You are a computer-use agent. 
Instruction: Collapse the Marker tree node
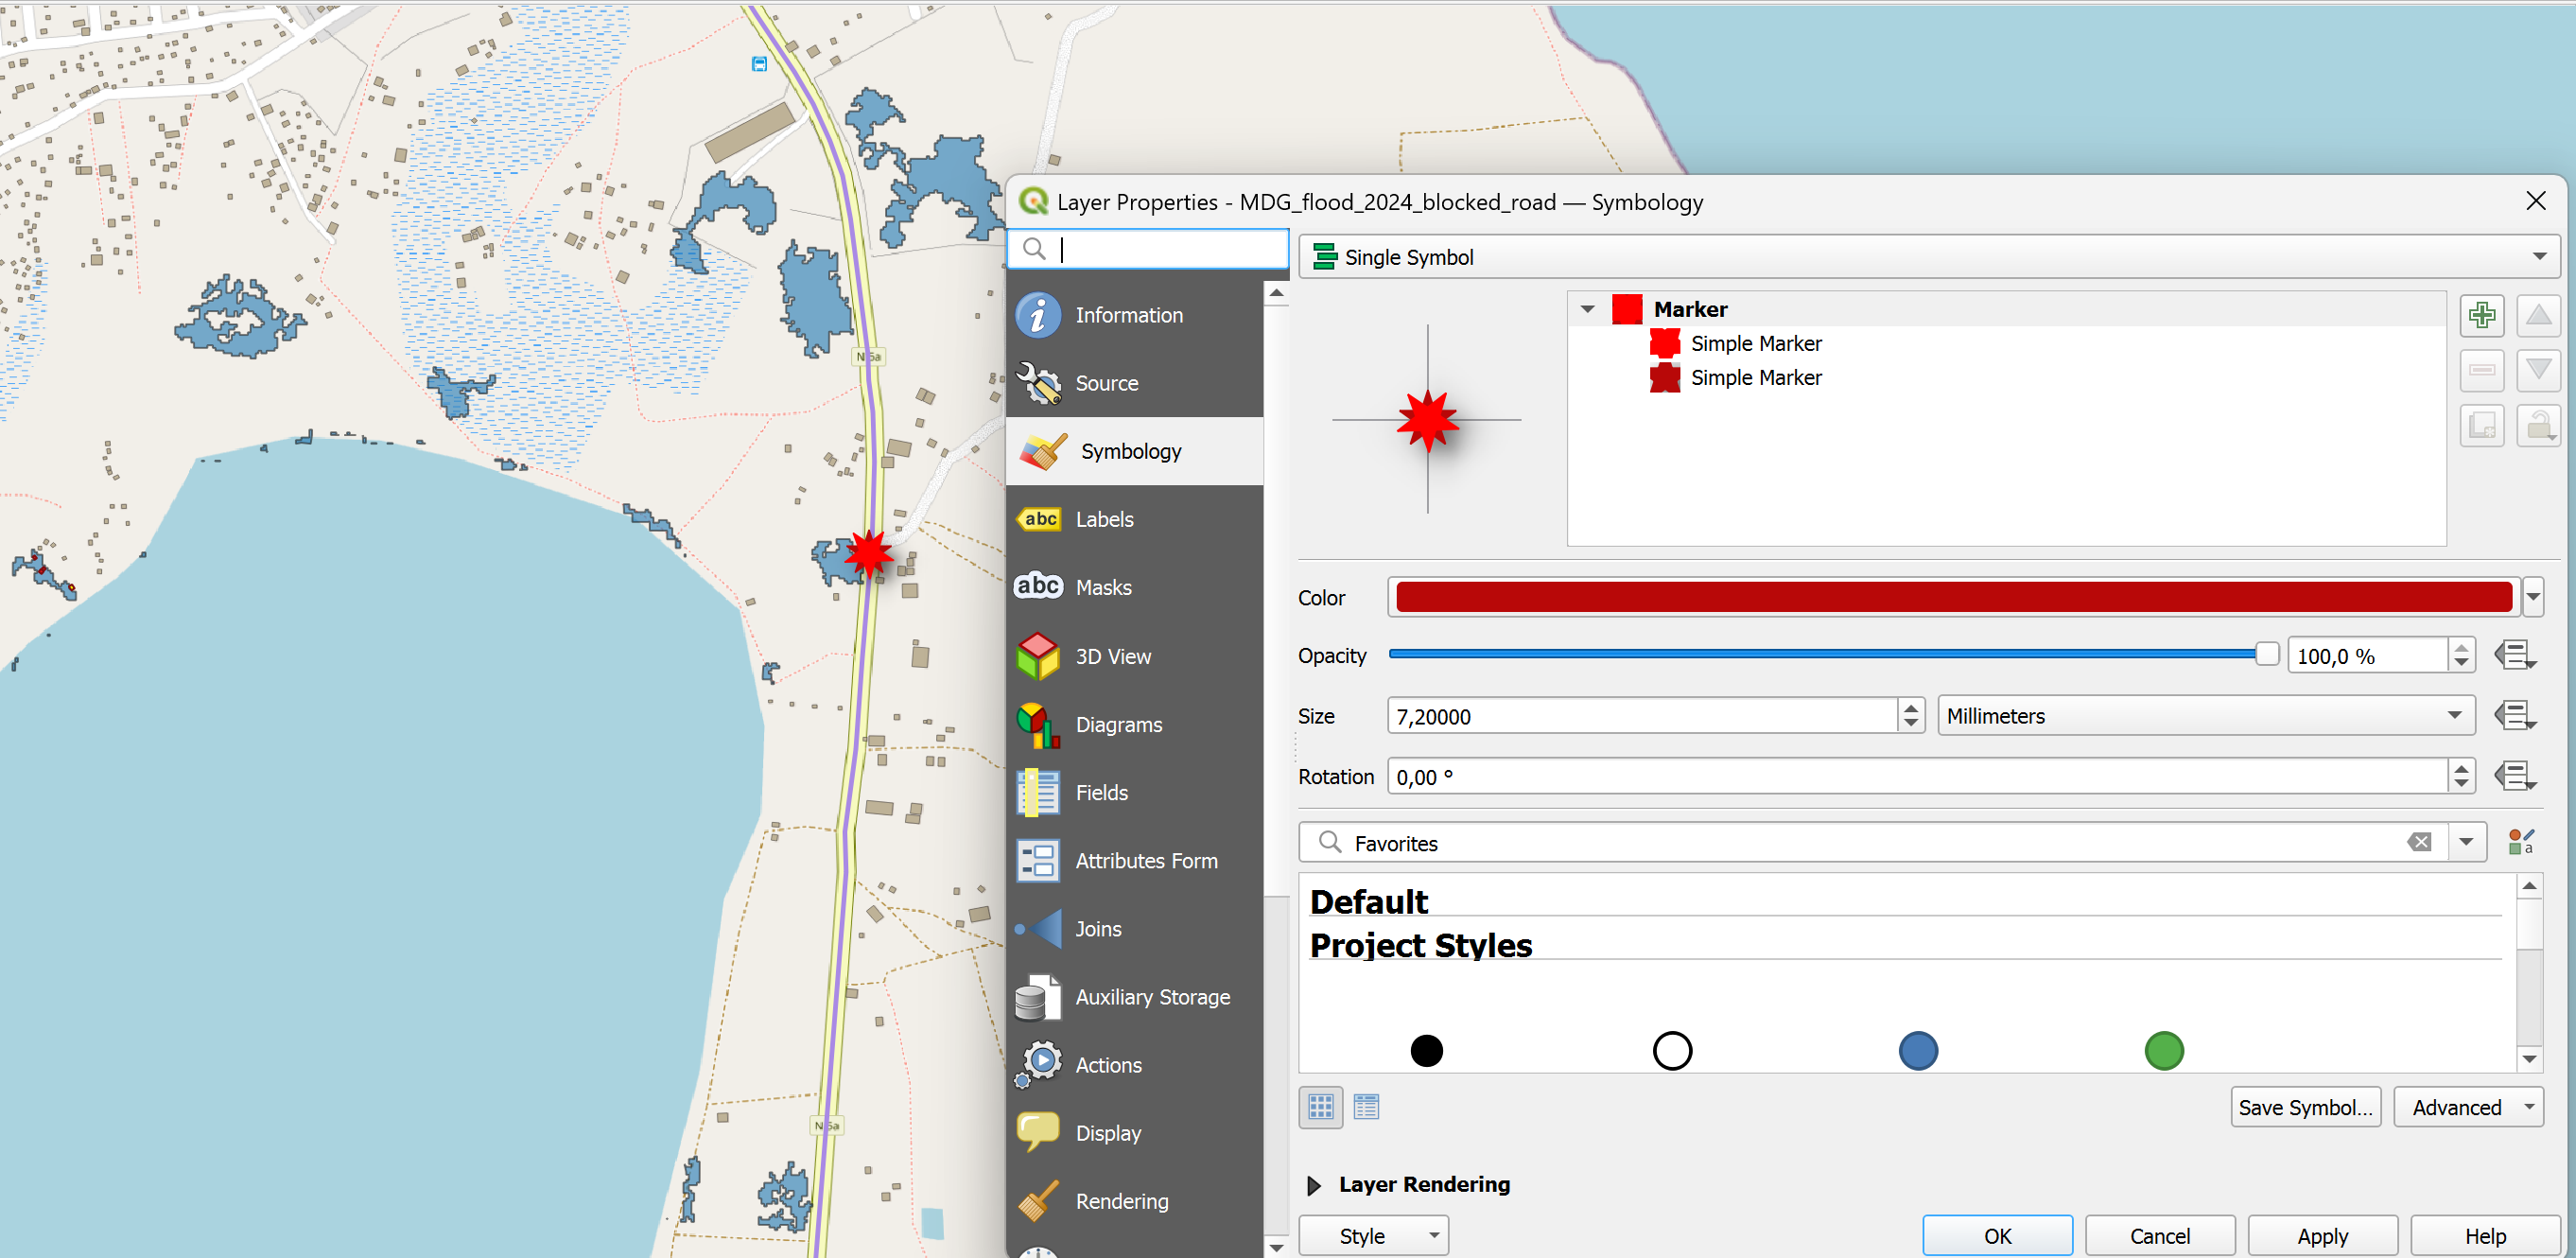[1587, 309]
